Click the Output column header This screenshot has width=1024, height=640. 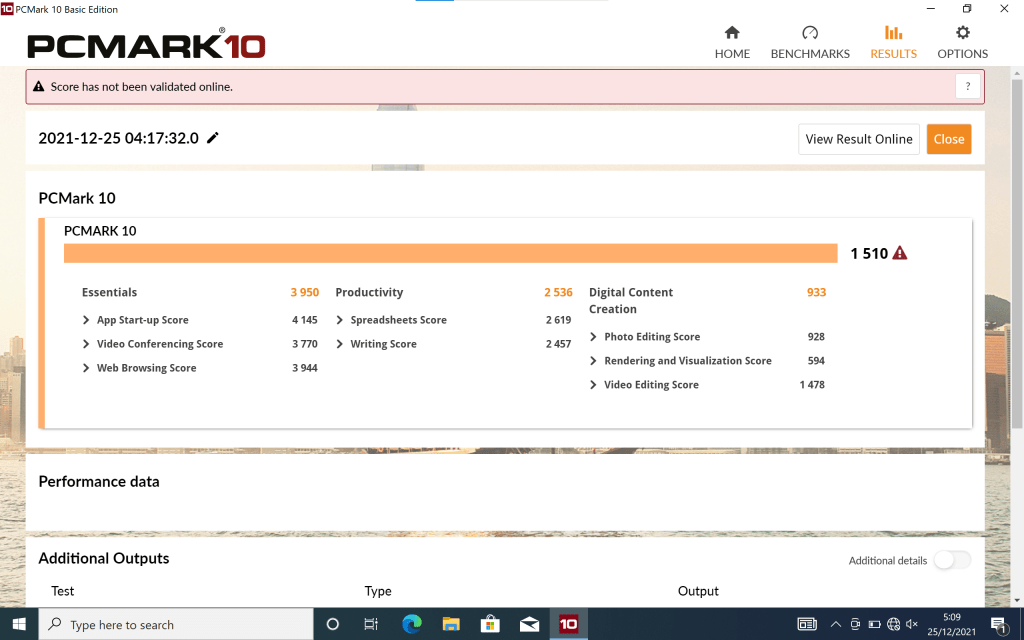698,591
